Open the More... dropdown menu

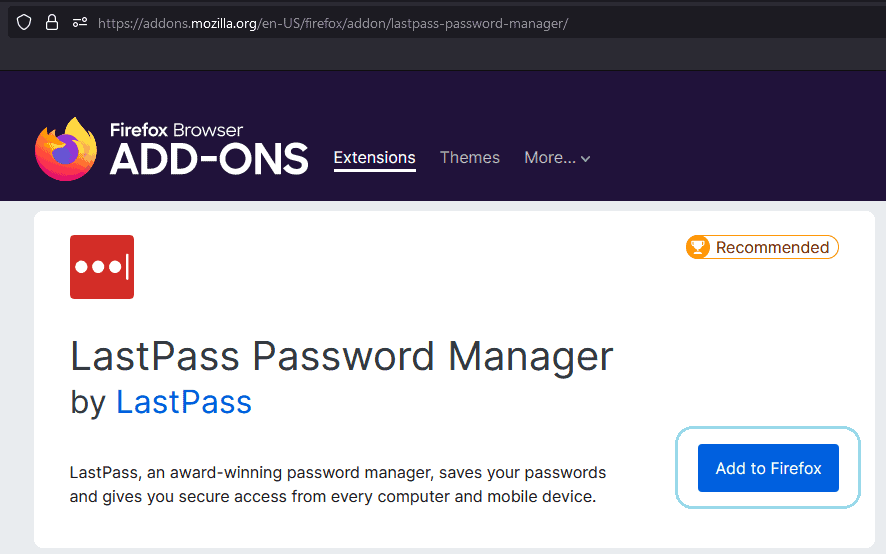click(x=557, y=158)
